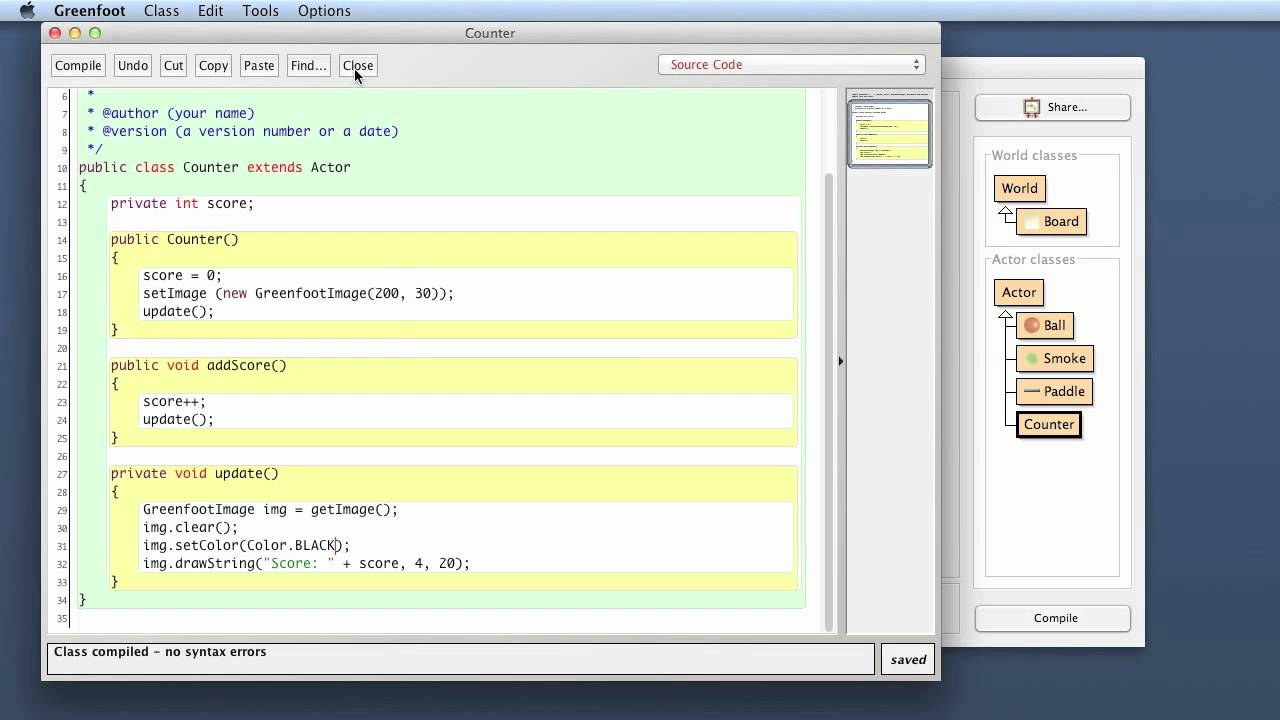Image resolution: width=1280 pixels, height=720 pixels.
Task: Click the Smoke class image icon
Action: 1032,358
